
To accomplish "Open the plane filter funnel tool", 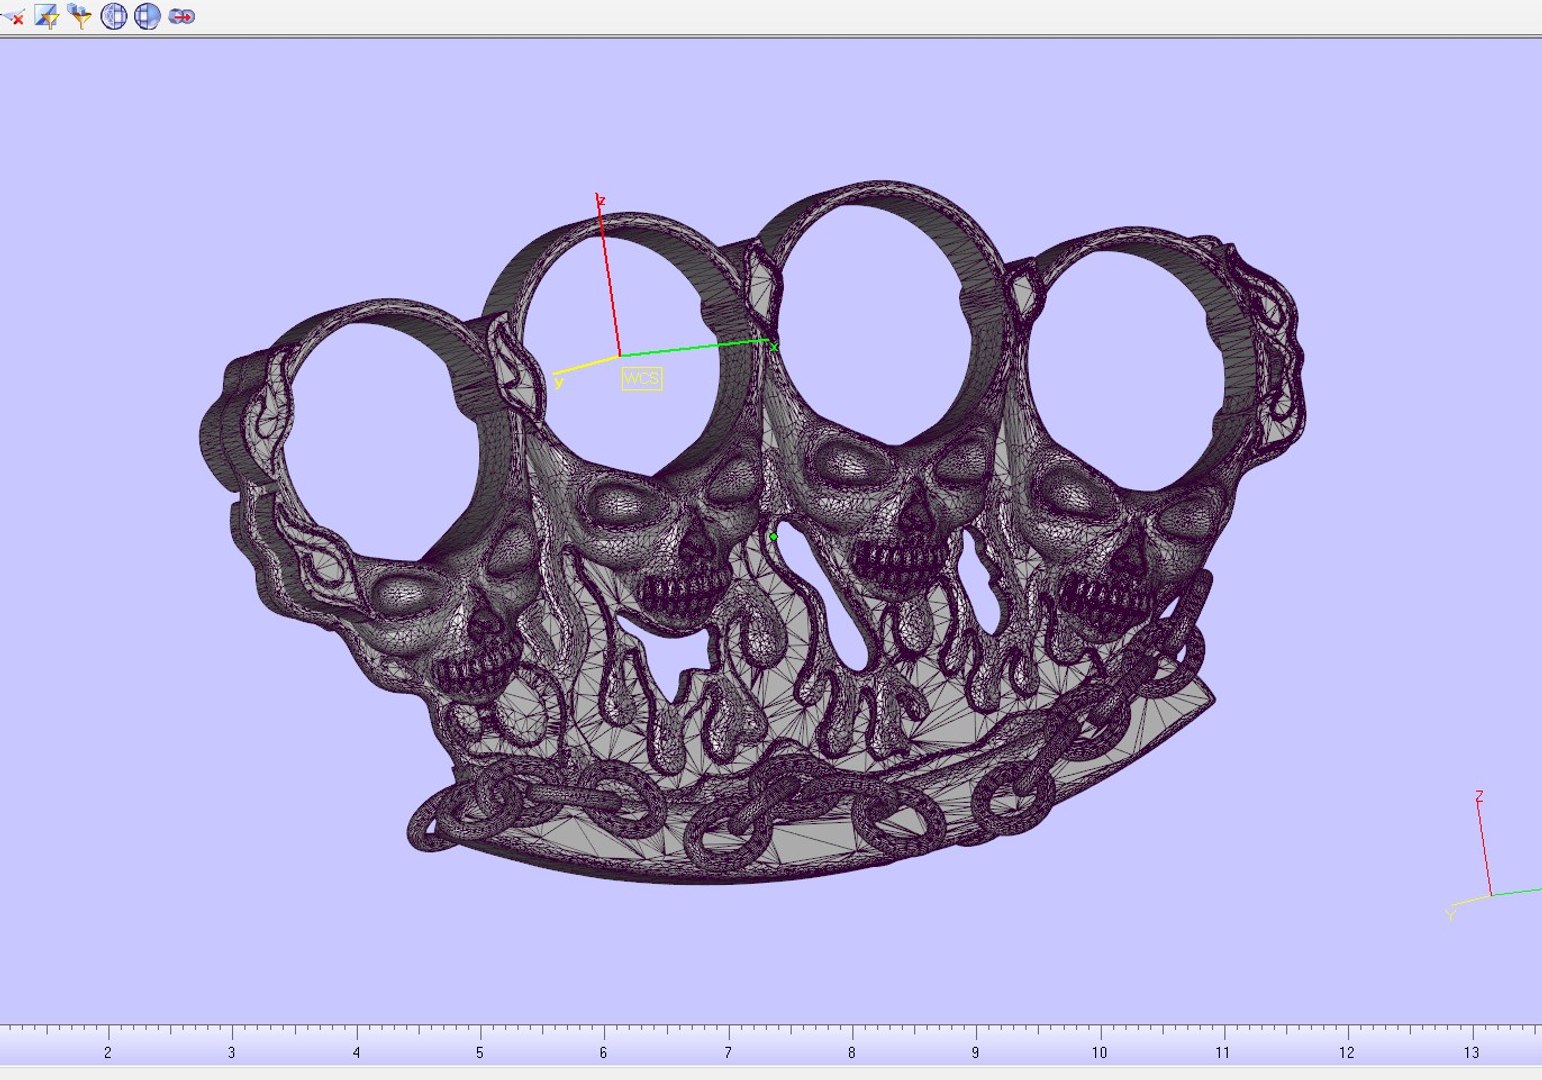I will pos(47,16).
